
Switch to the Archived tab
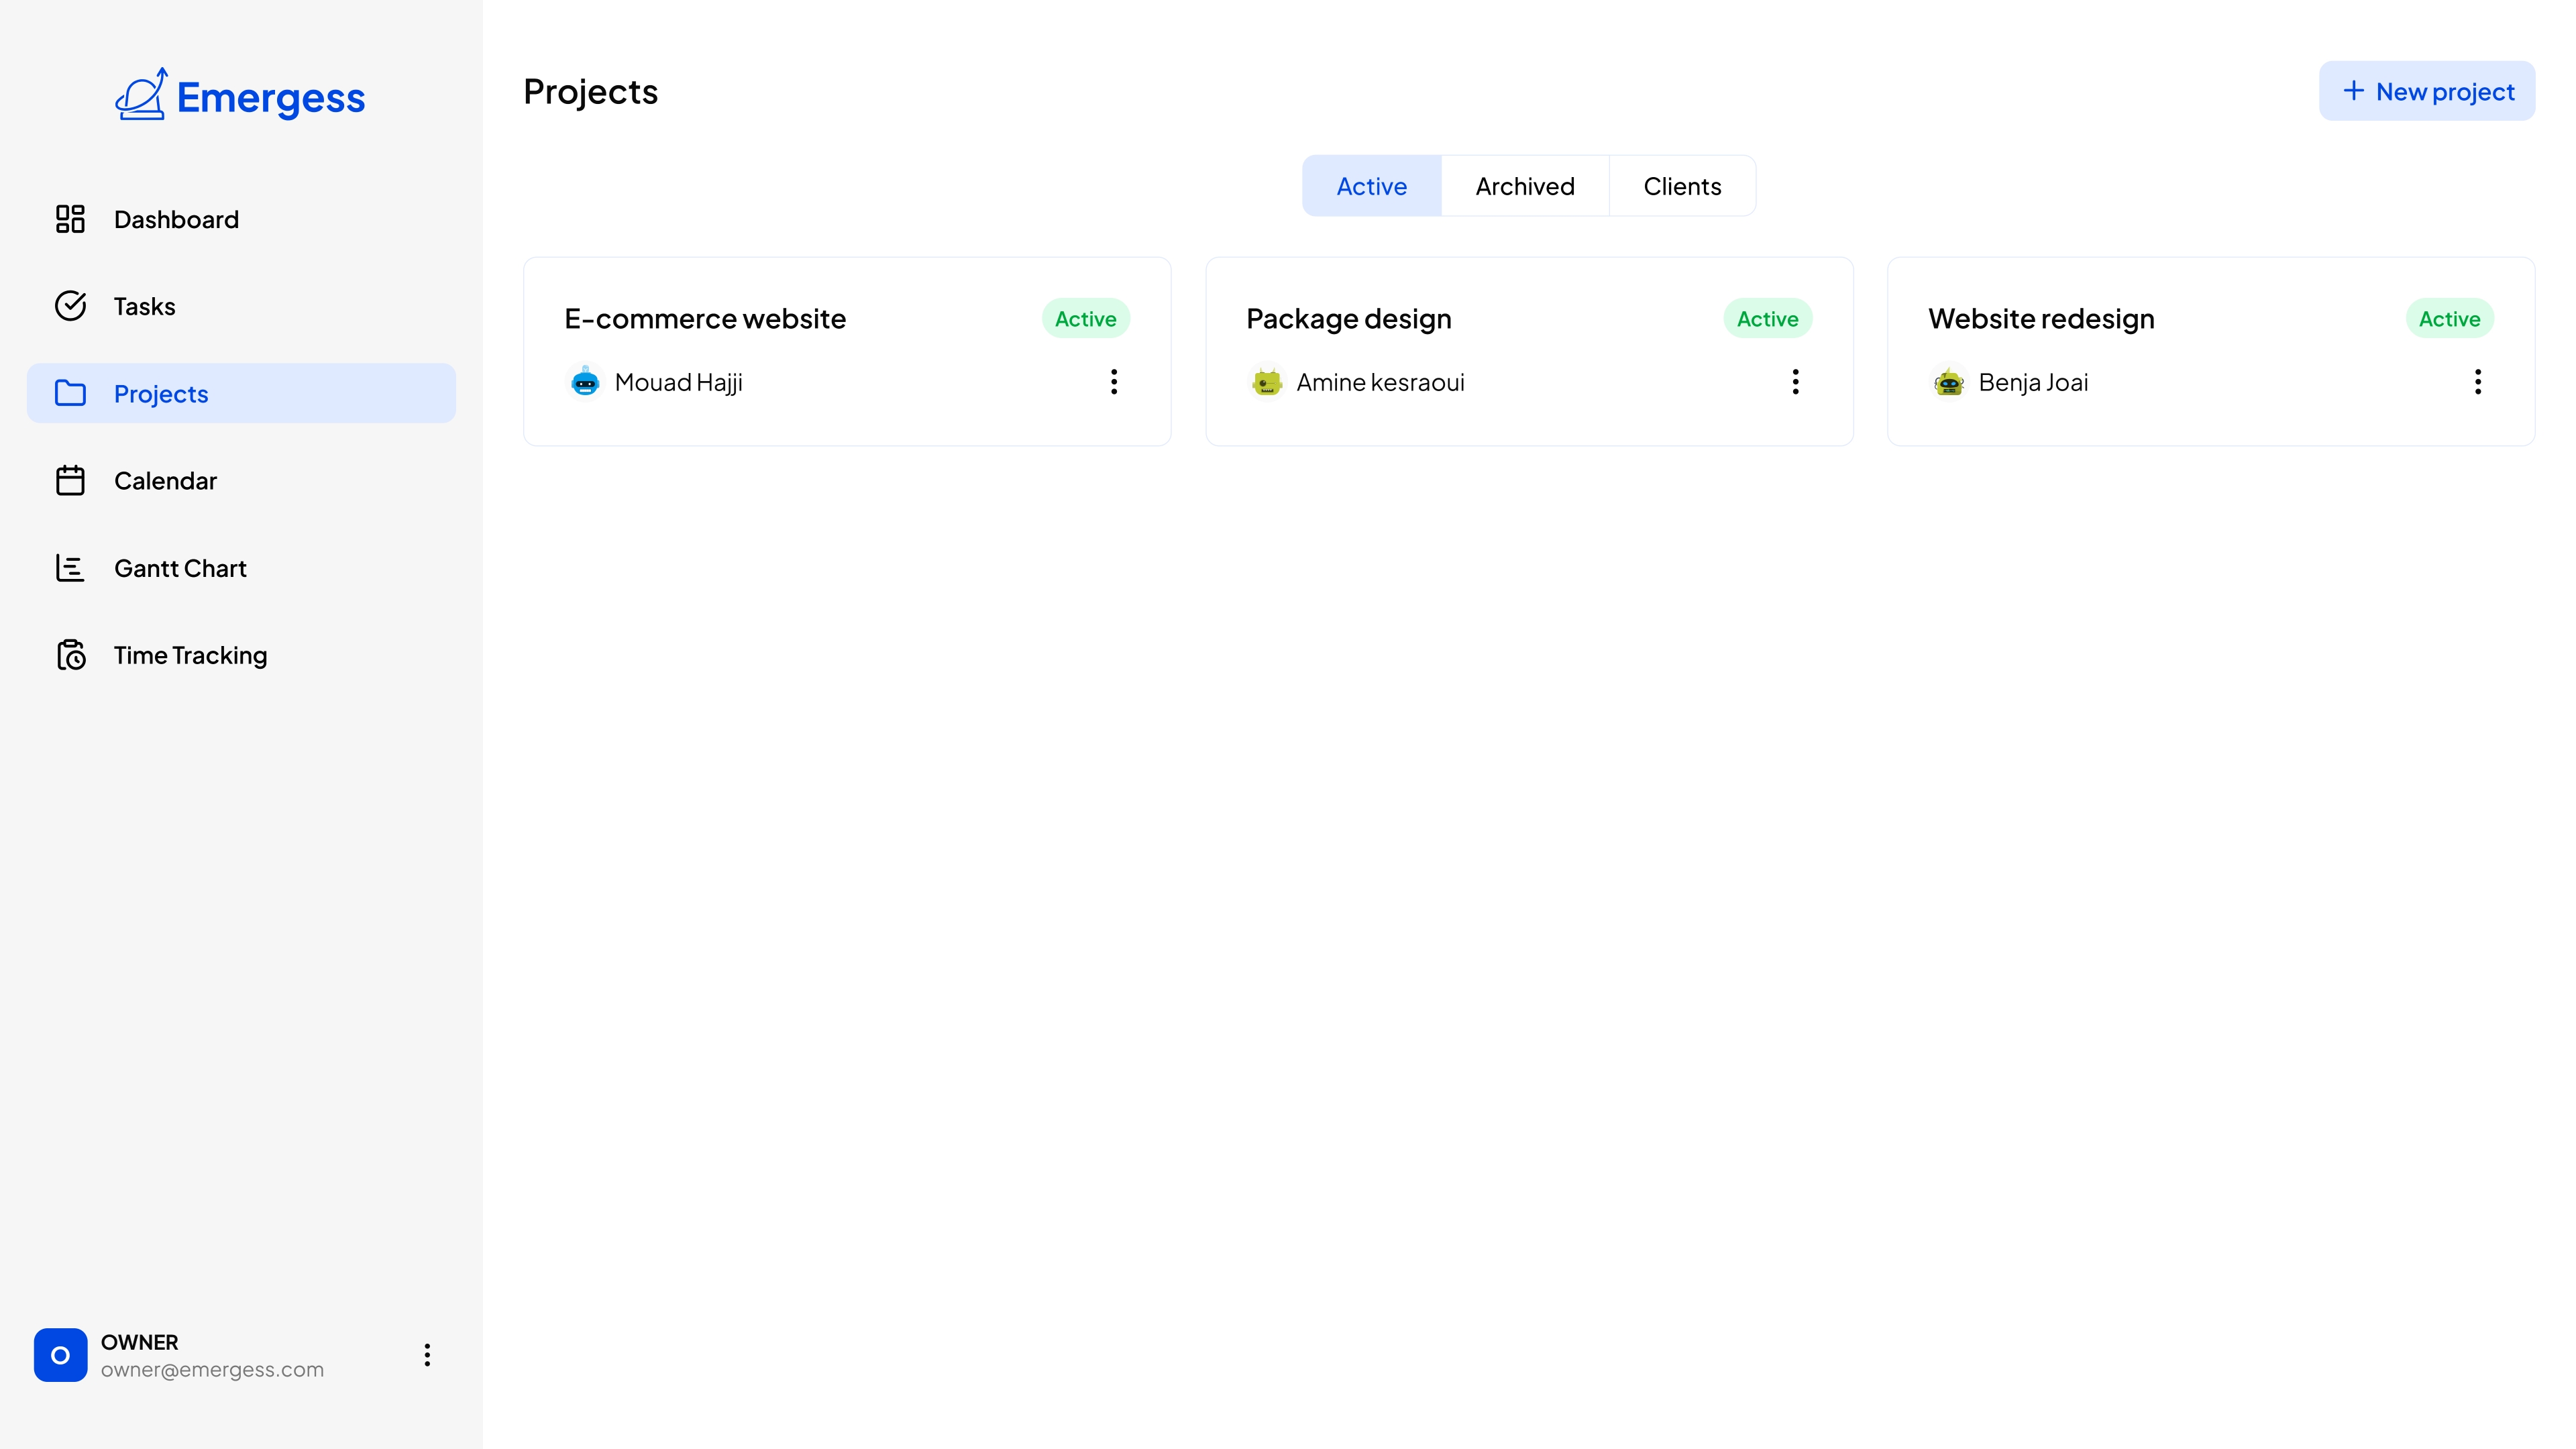point(1524,185)
